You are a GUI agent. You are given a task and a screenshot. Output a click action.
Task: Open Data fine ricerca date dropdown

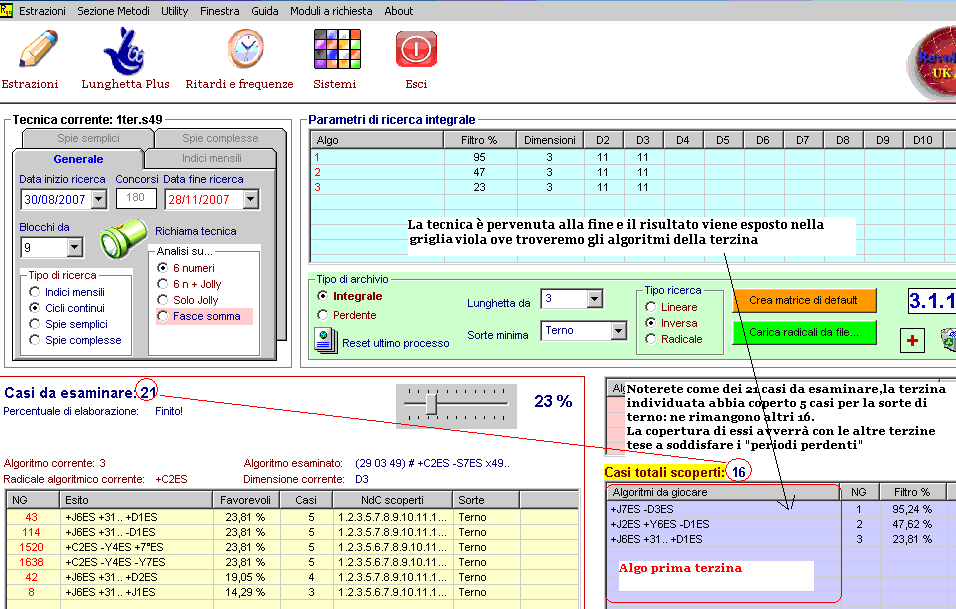[x=251, y=199]
